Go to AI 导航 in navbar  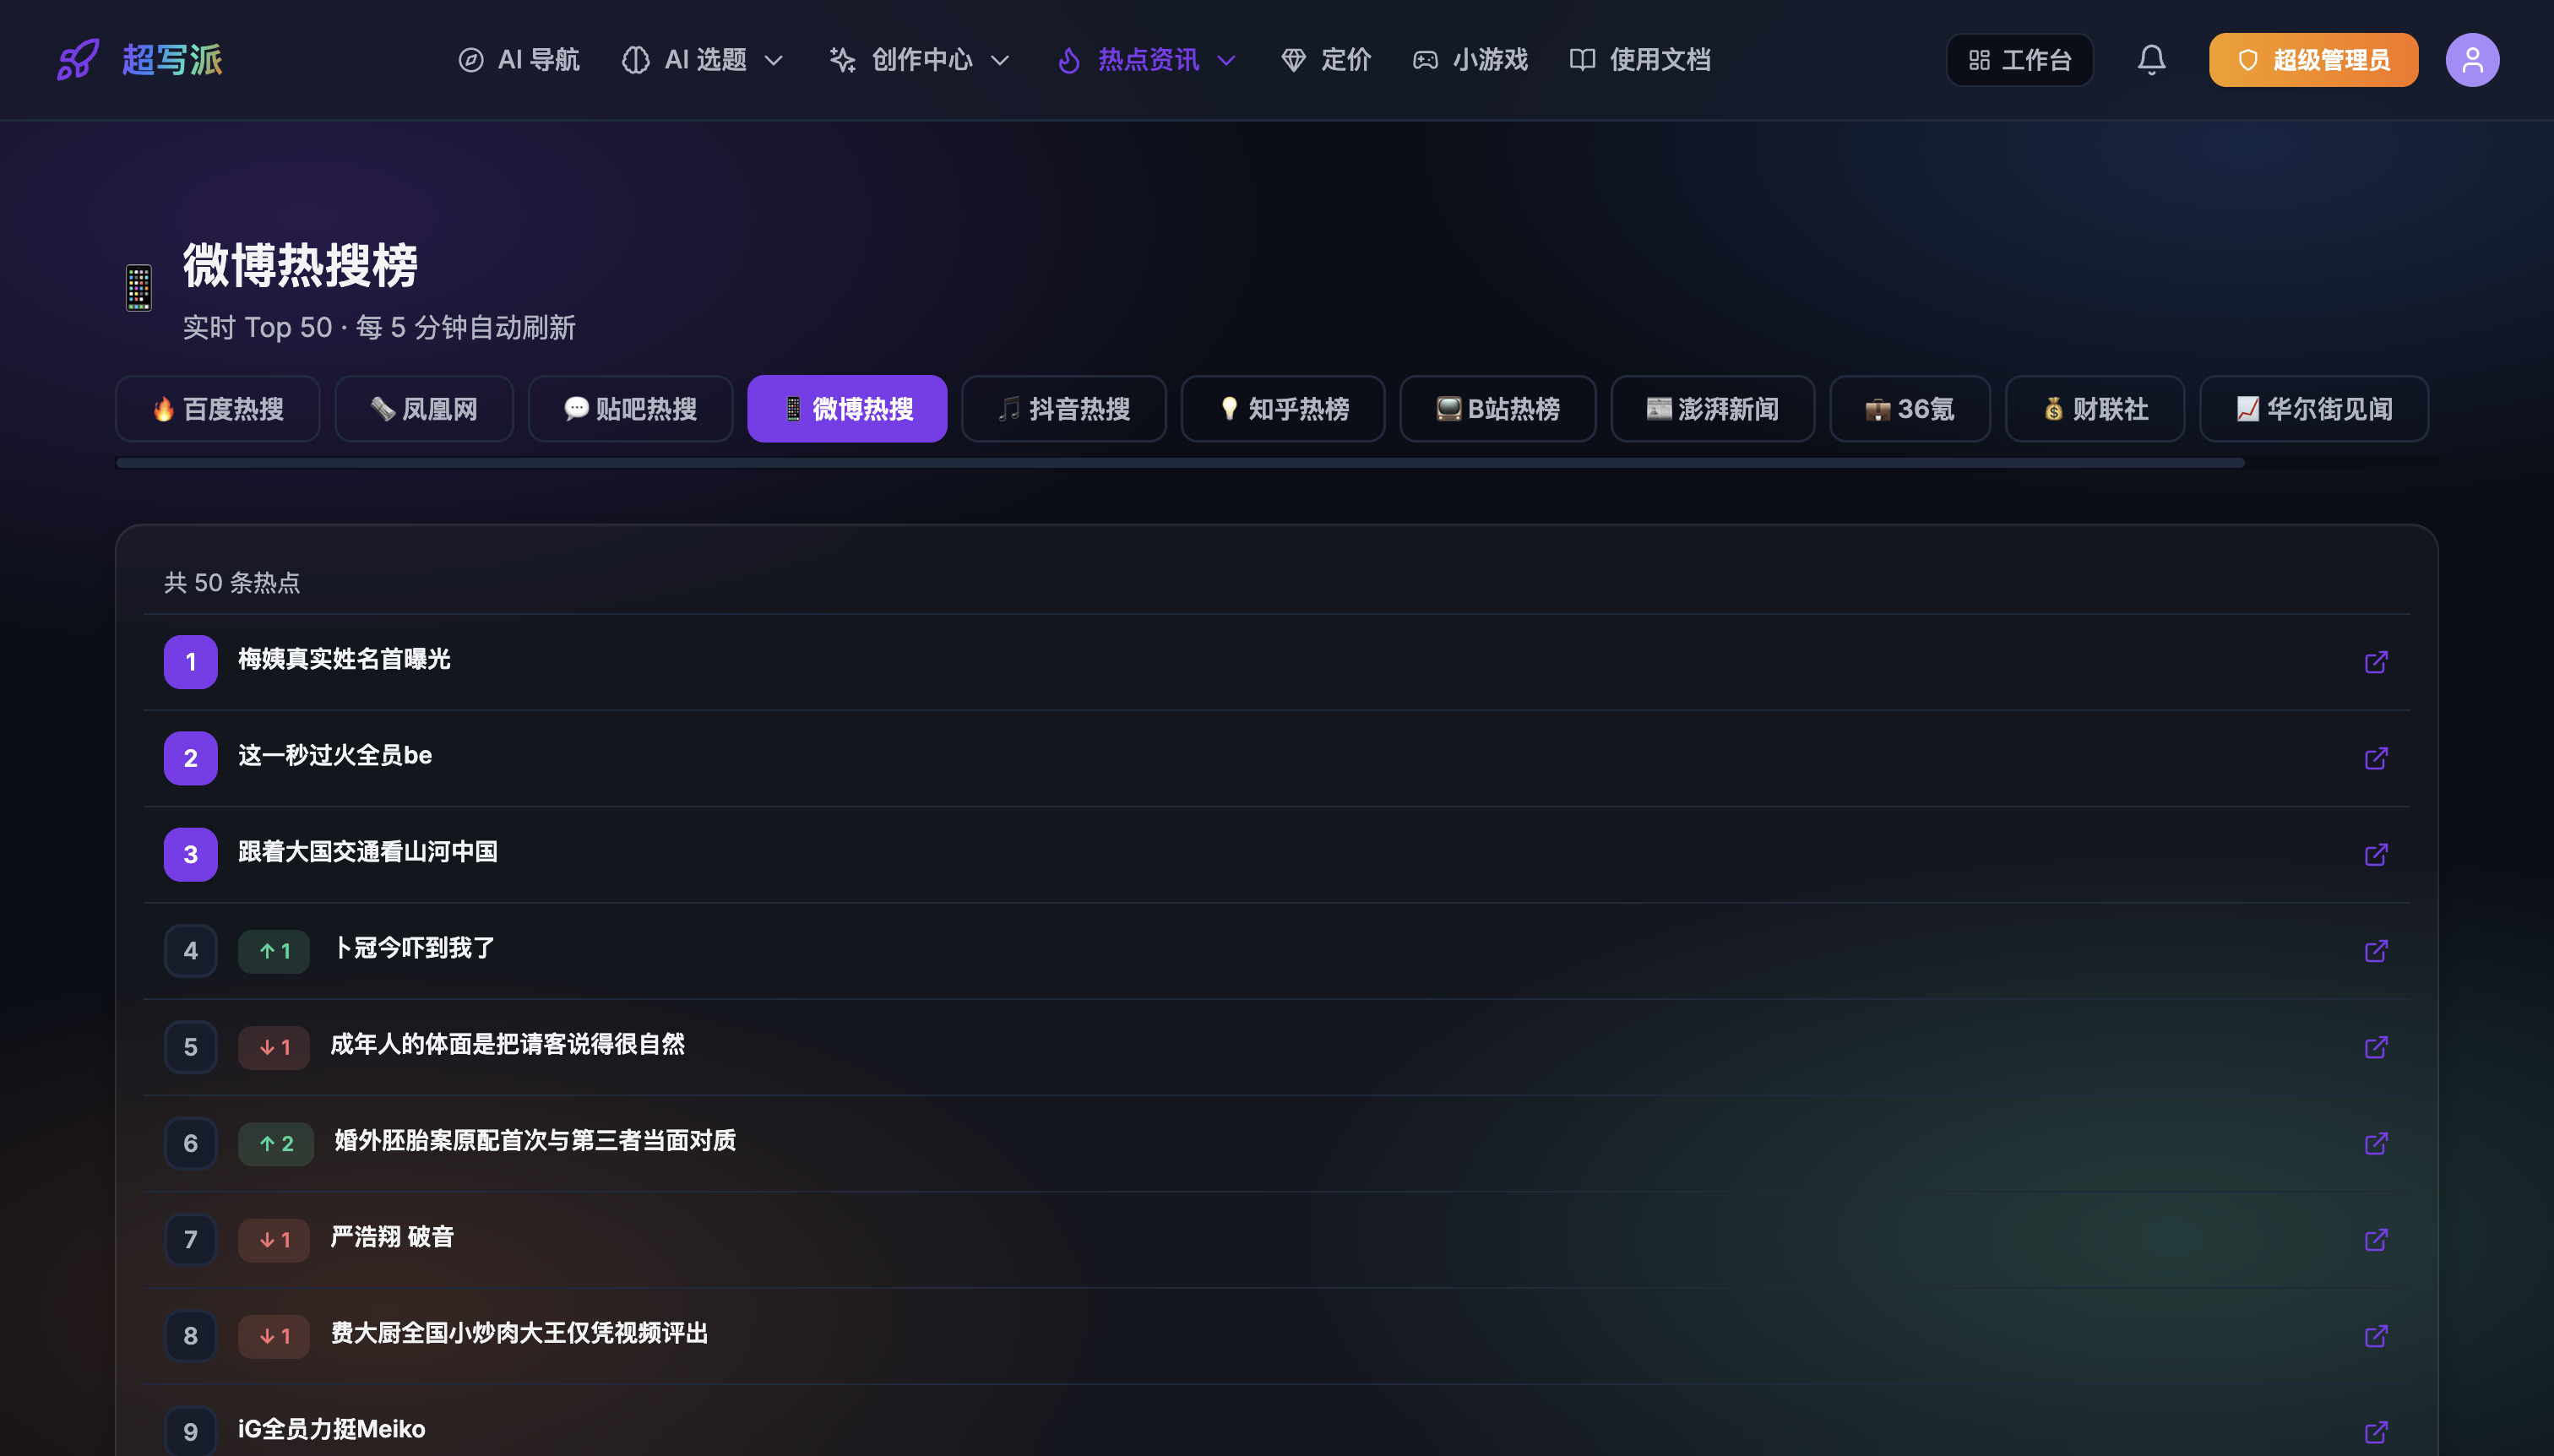(519, 60)
